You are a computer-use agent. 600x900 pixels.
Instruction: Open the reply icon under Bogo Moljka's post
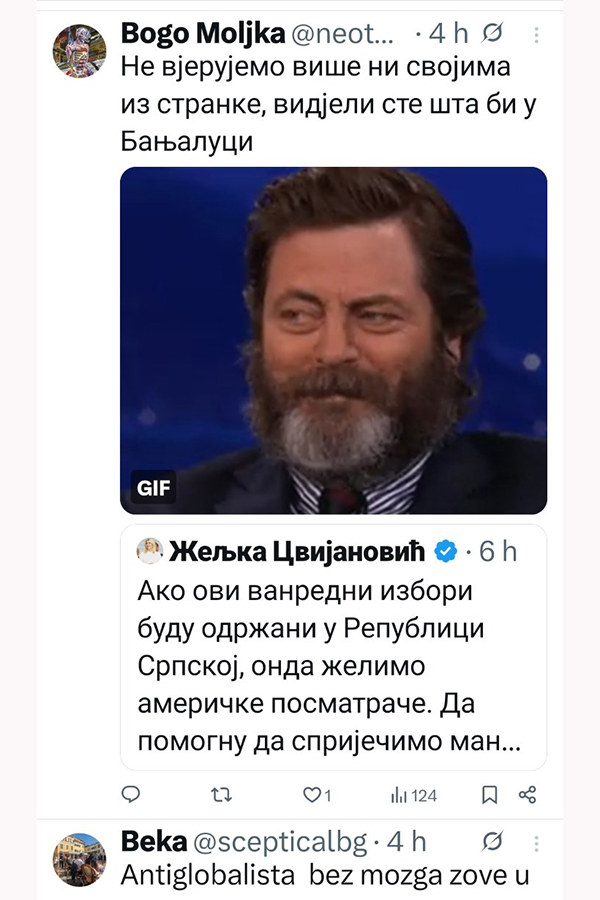pyautogui.click(x=130, y=795)
